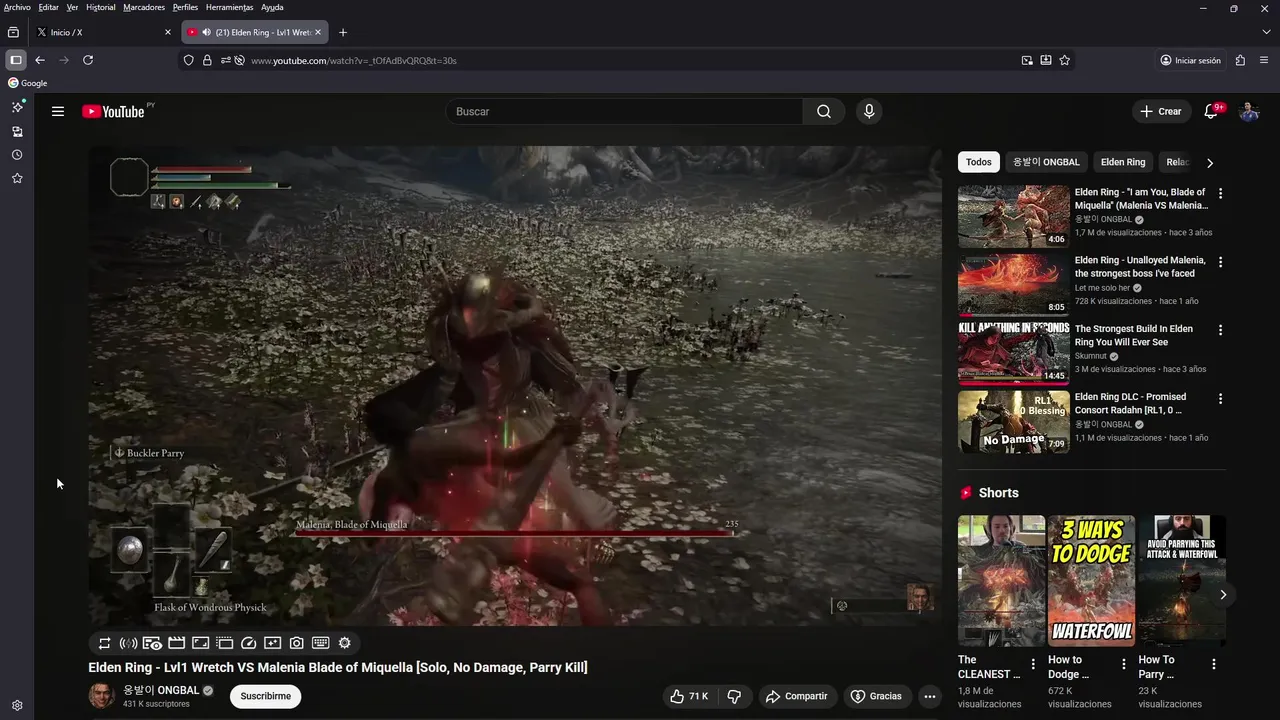
Task: Open the sidebar AI chatbot sparkle icon
Action: pyautogui.click(x=17, y=107)
